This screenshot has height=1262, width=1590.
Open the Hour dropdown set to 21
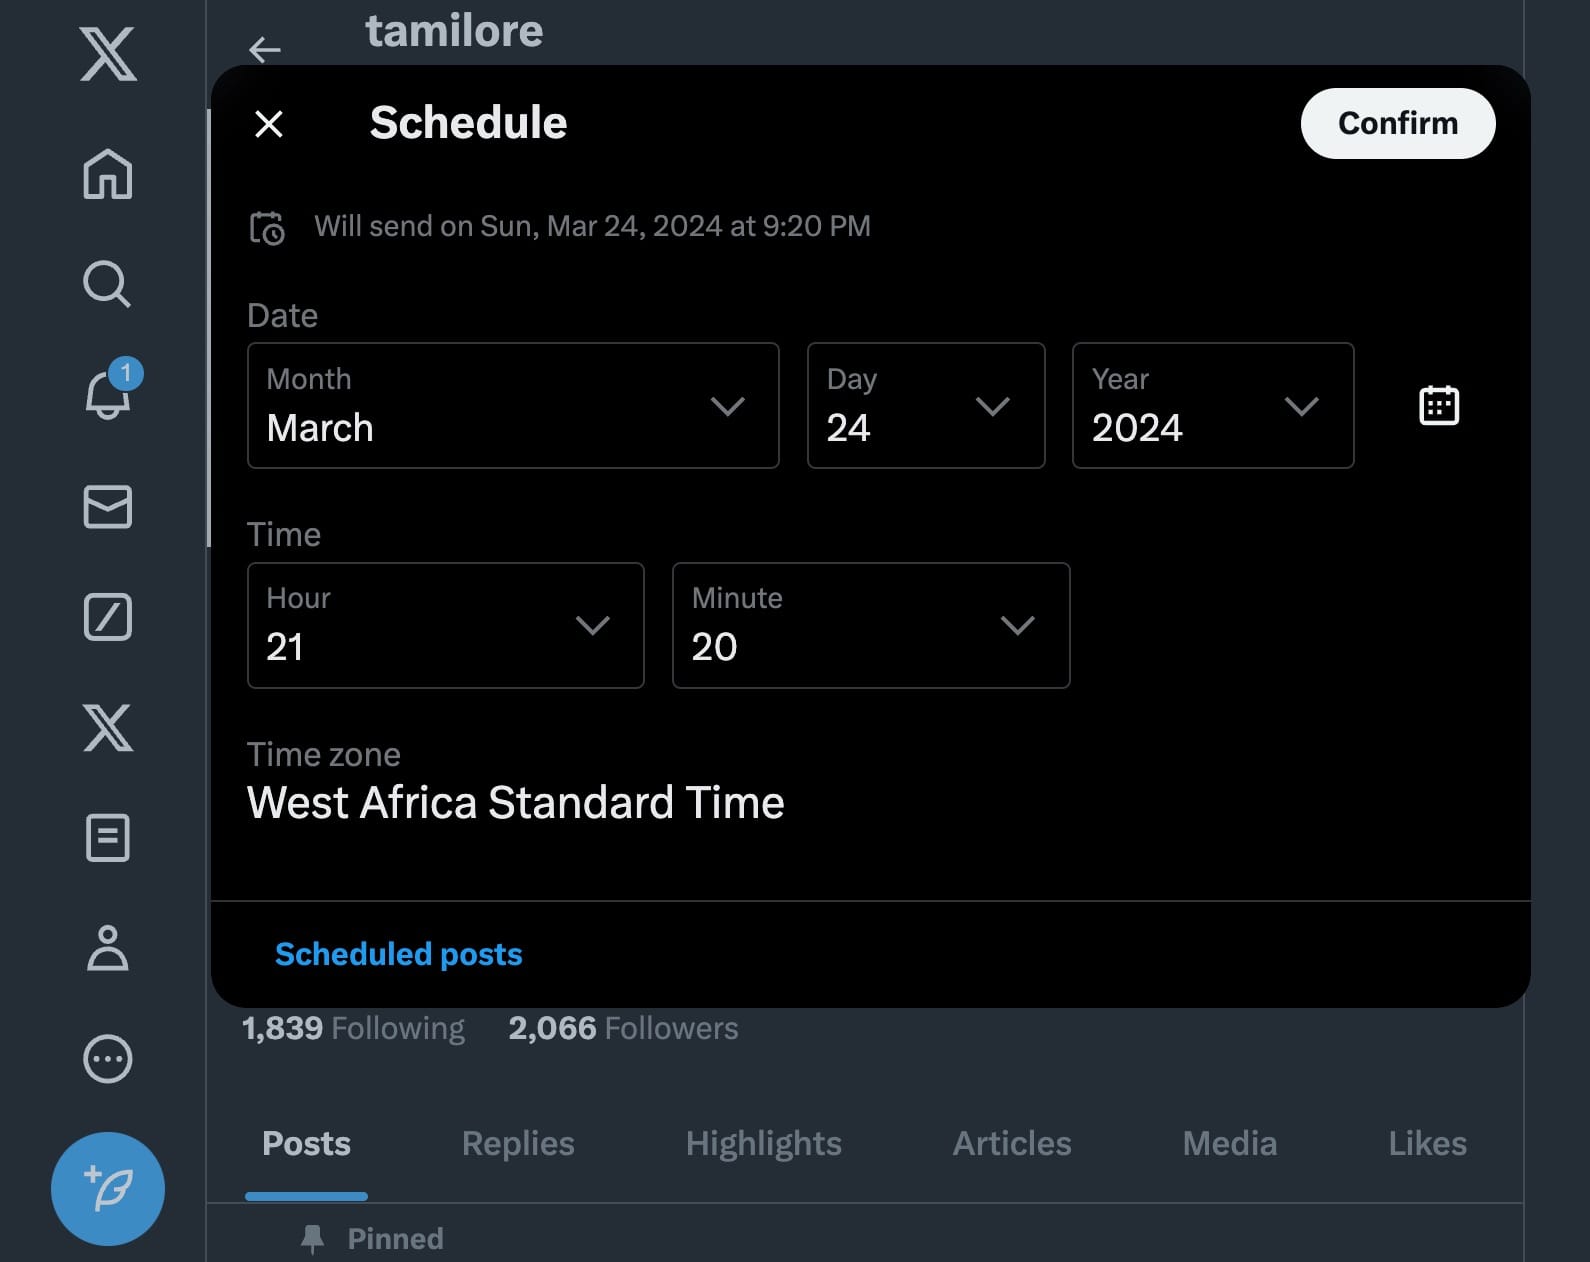446,626
